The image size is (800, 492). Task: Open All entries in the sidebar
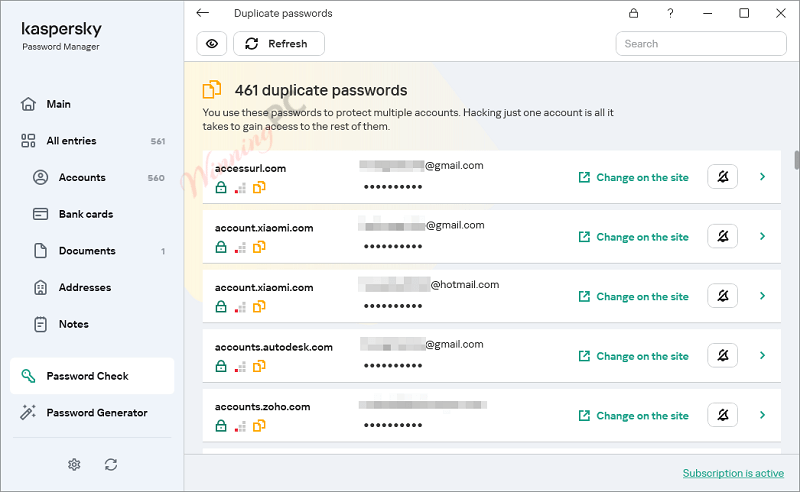coord(92,141)
